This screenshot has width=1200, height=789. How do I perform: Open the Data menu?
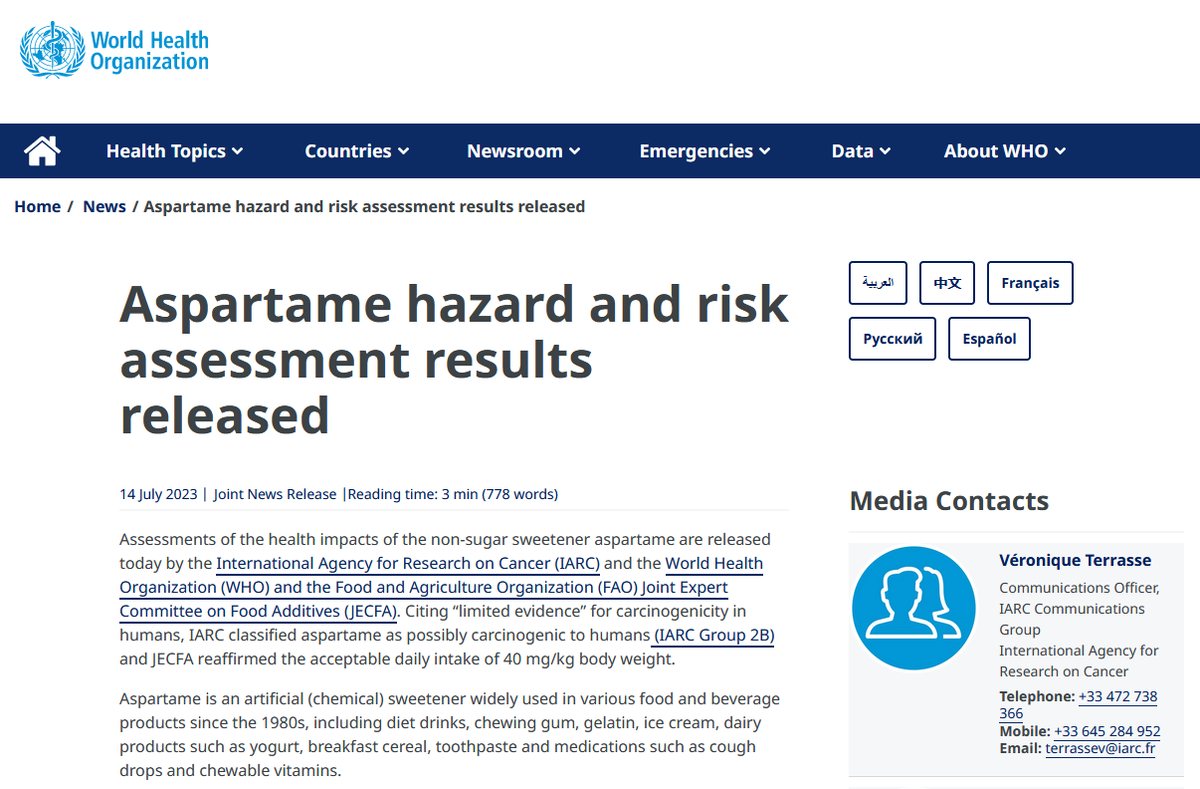(861, 151)
